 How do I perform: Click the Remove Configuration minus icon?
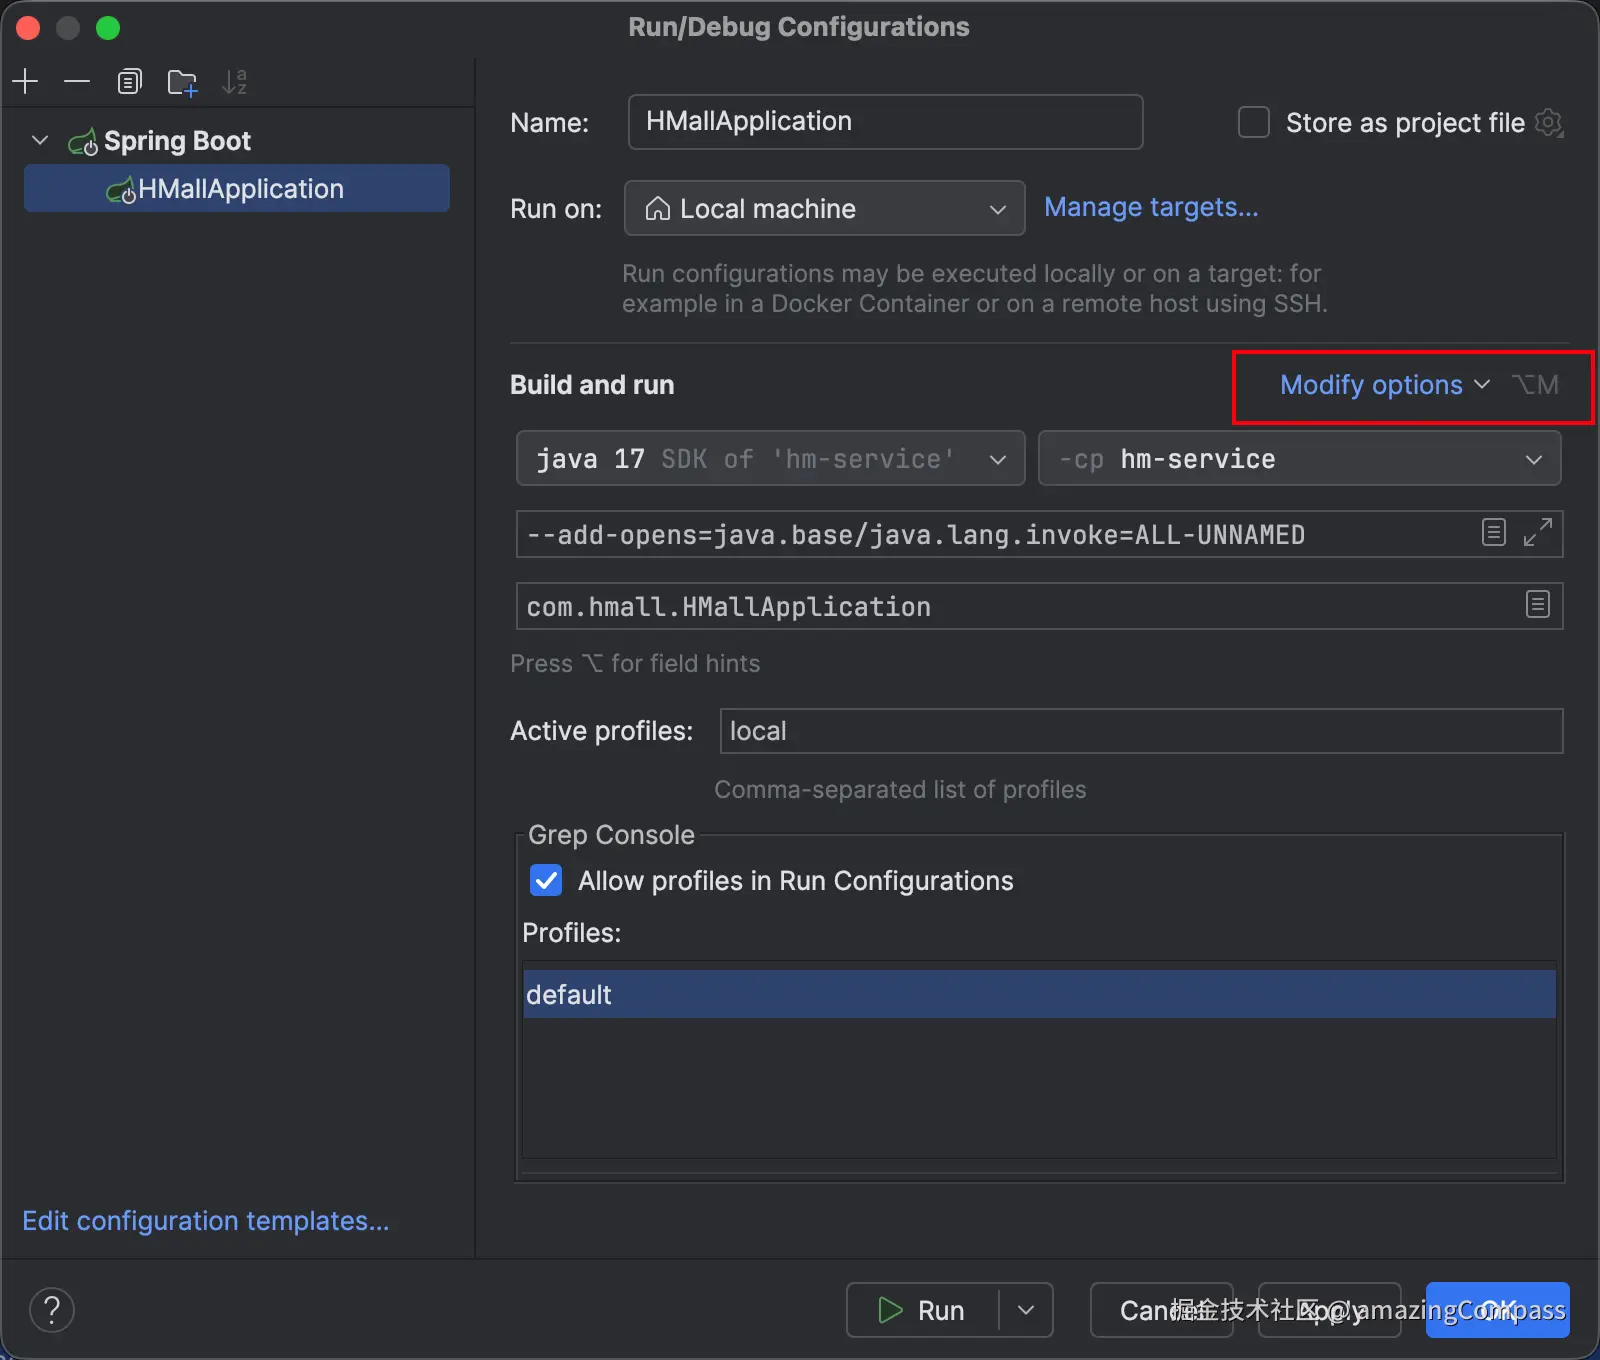(x=77, y=81)
